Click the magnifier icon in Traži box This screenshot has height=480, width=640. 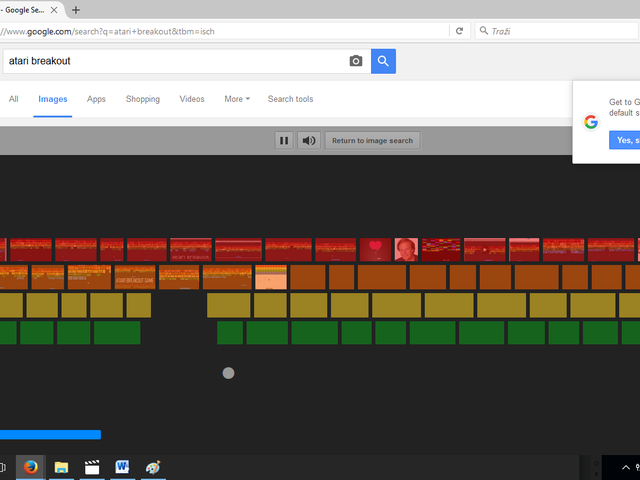coord(484,31)
